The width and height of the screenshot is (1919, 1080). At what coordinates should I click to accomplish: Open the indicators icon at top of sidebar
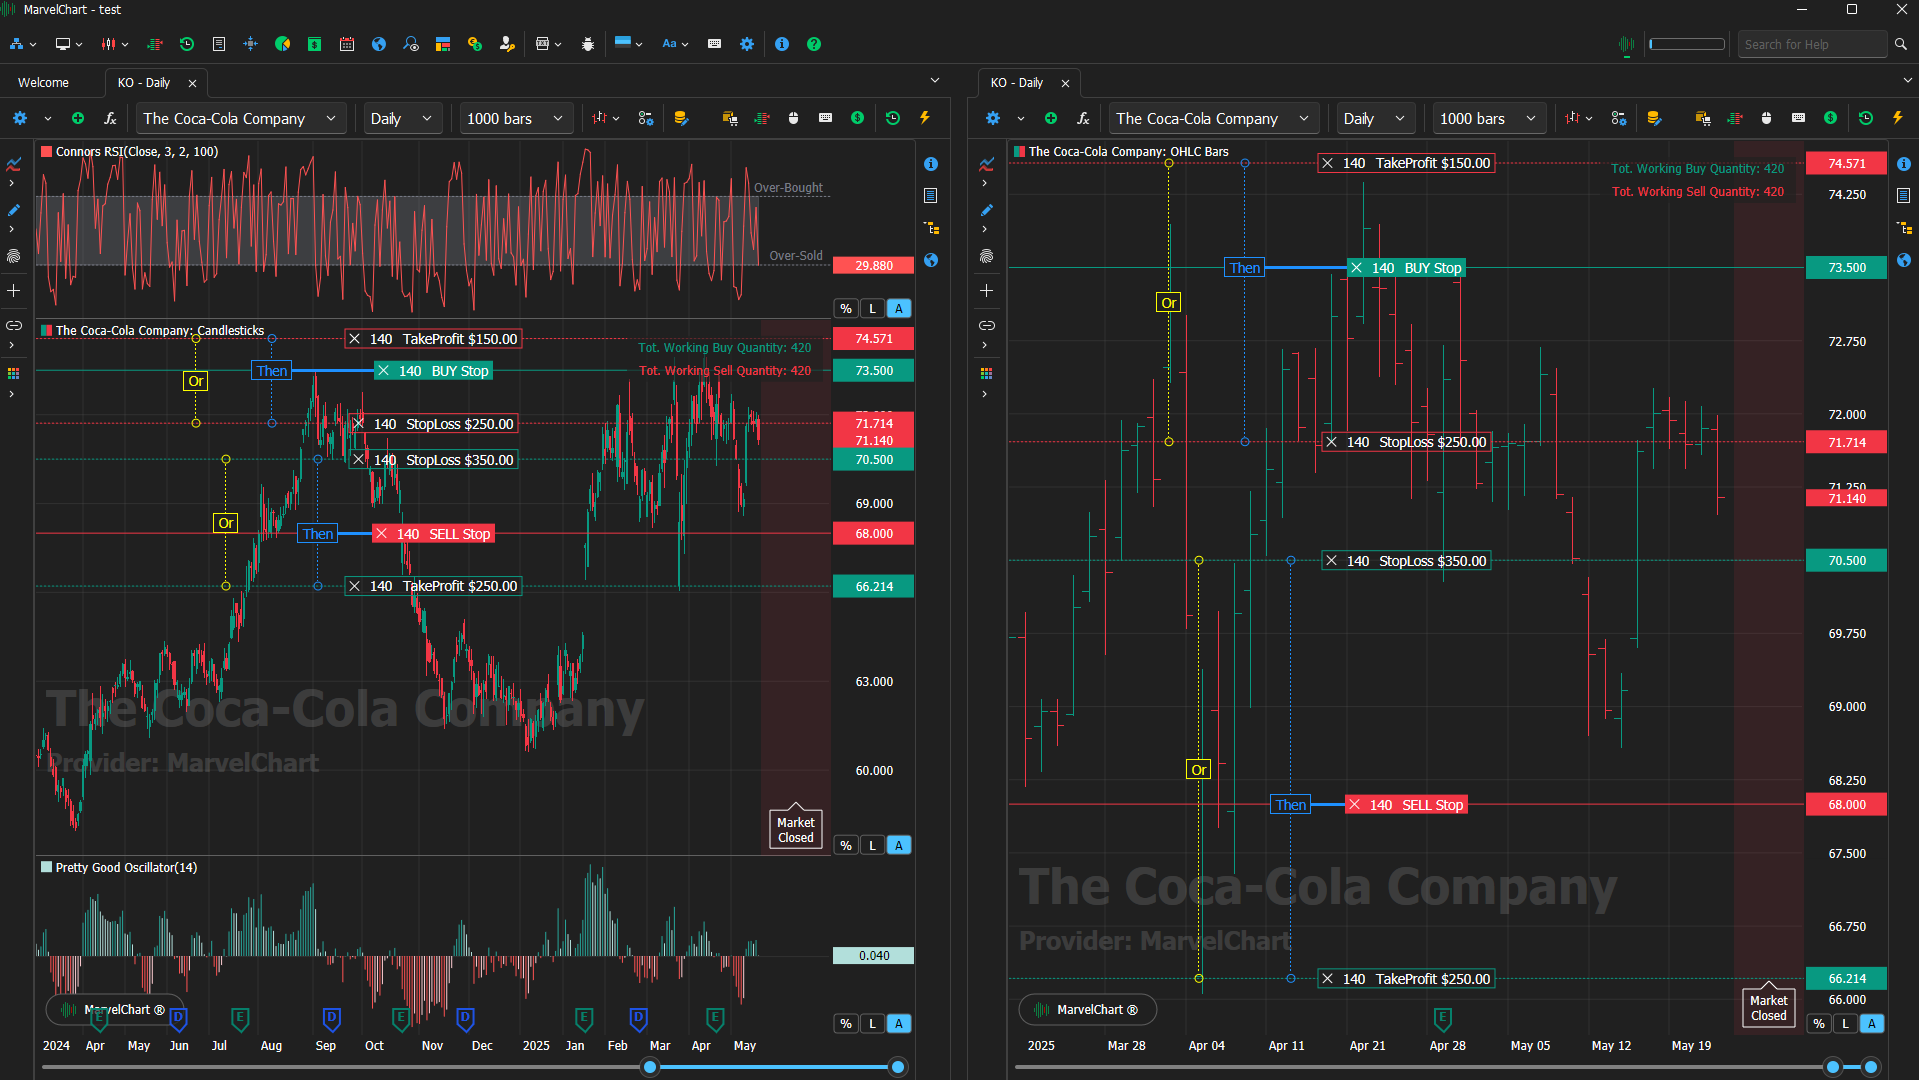(x=14, y=163)
